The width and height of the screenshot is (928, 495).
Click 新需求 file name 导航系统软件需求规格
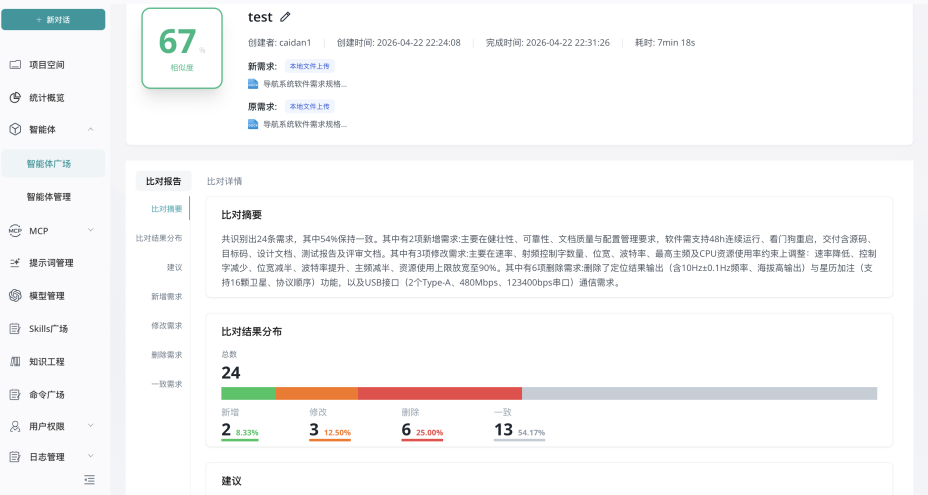pos(305,84)
